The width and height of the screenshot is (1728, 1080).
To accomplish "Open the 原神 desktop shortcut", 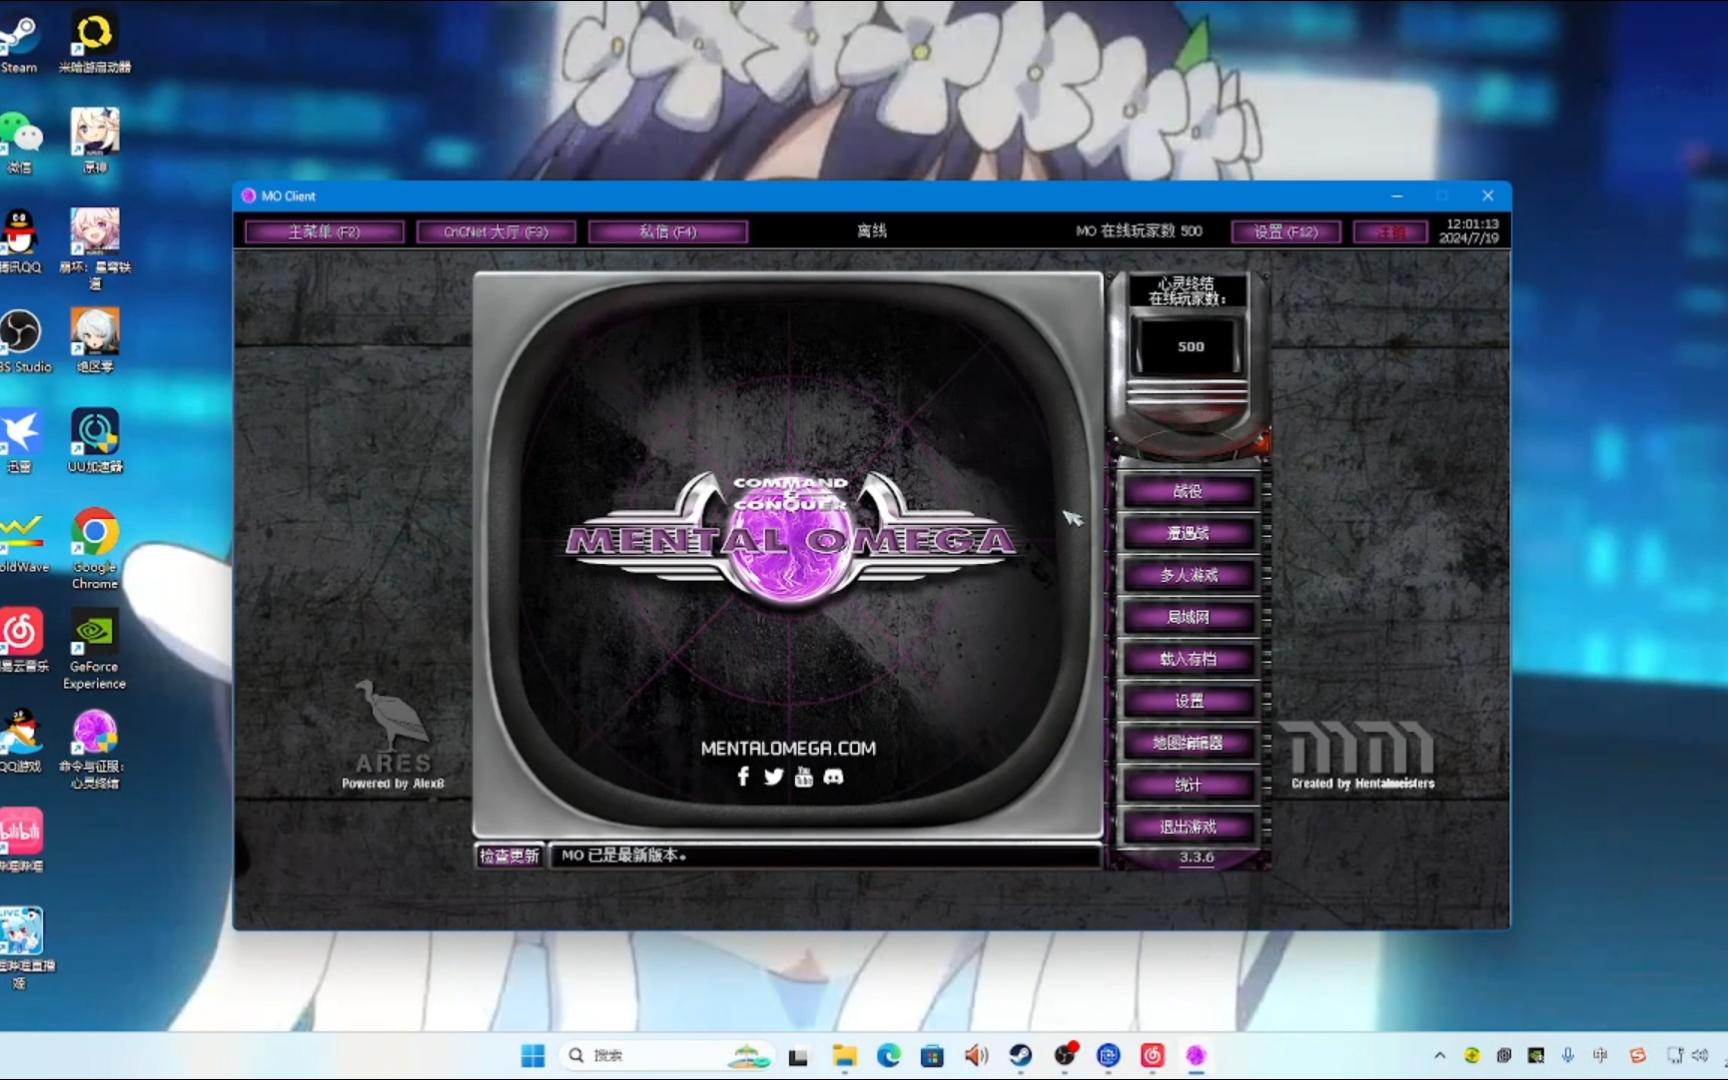I will [x=94, y=141].
